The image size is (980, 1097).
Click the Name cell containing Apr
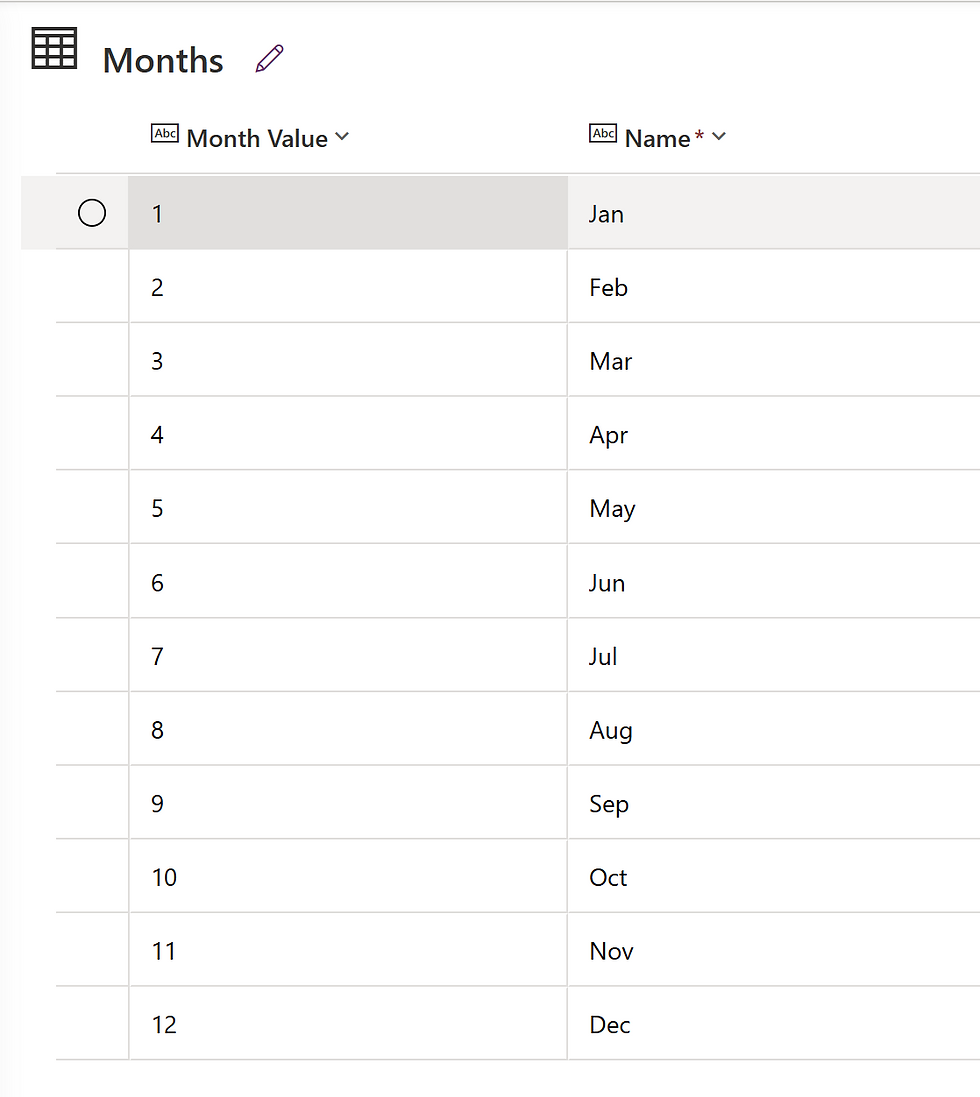[x=773, y=435]
